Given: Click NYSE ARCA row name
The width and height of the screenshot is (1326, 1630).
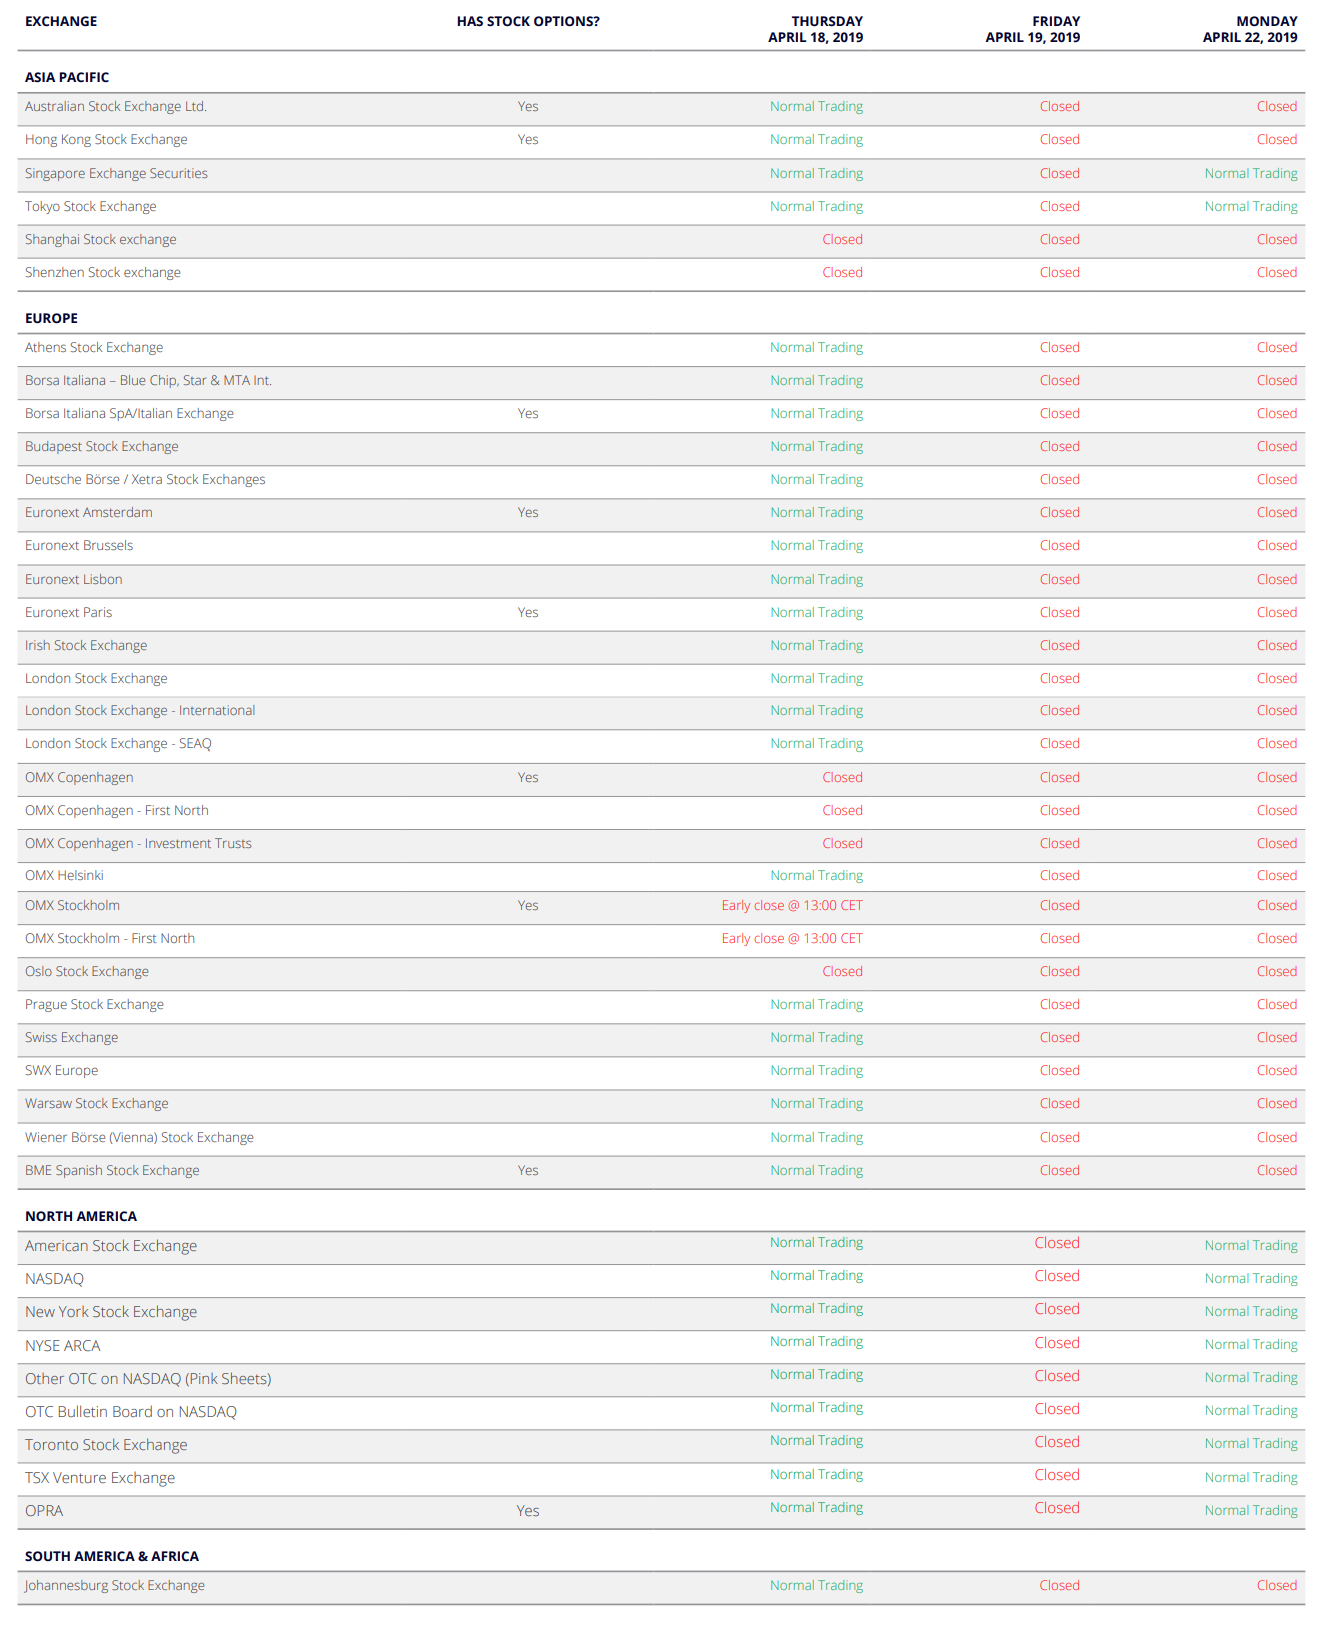Looking at the screenshot, I should (x=63, y=1346).
